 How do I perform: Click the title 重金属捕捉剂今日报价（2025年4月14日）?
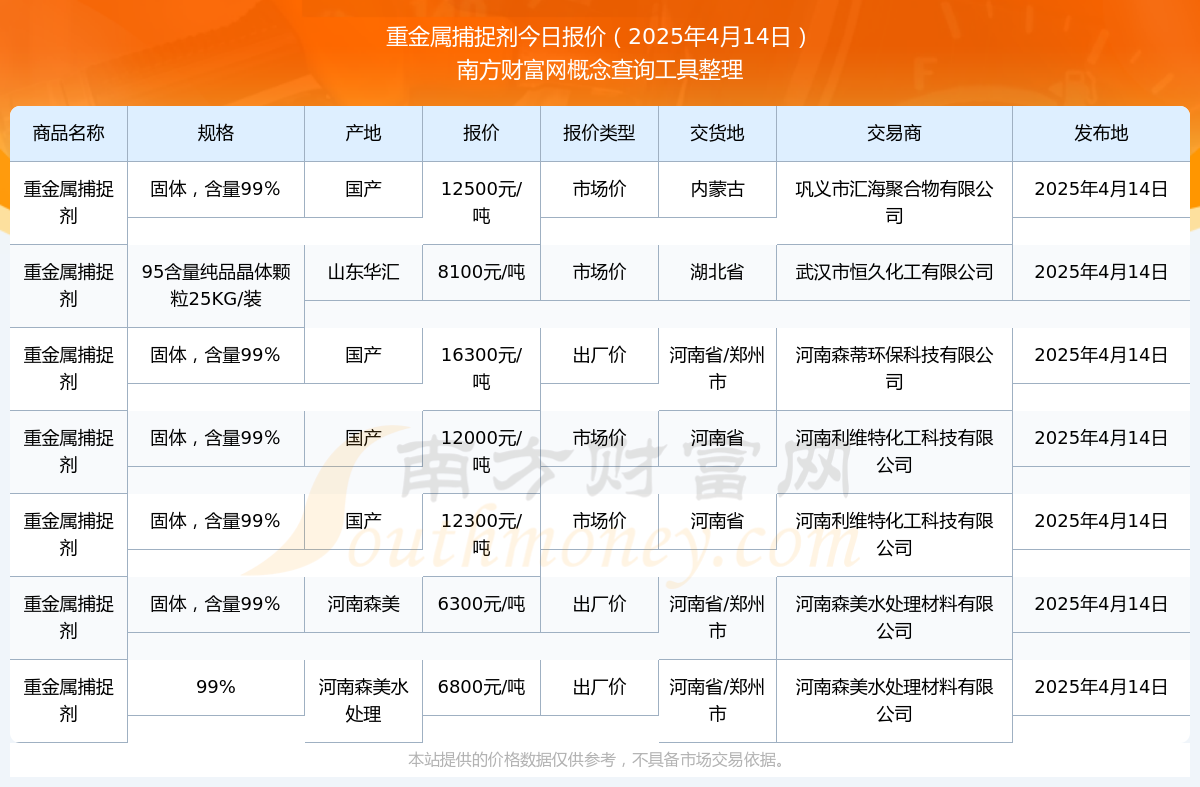tap(599, 37)
